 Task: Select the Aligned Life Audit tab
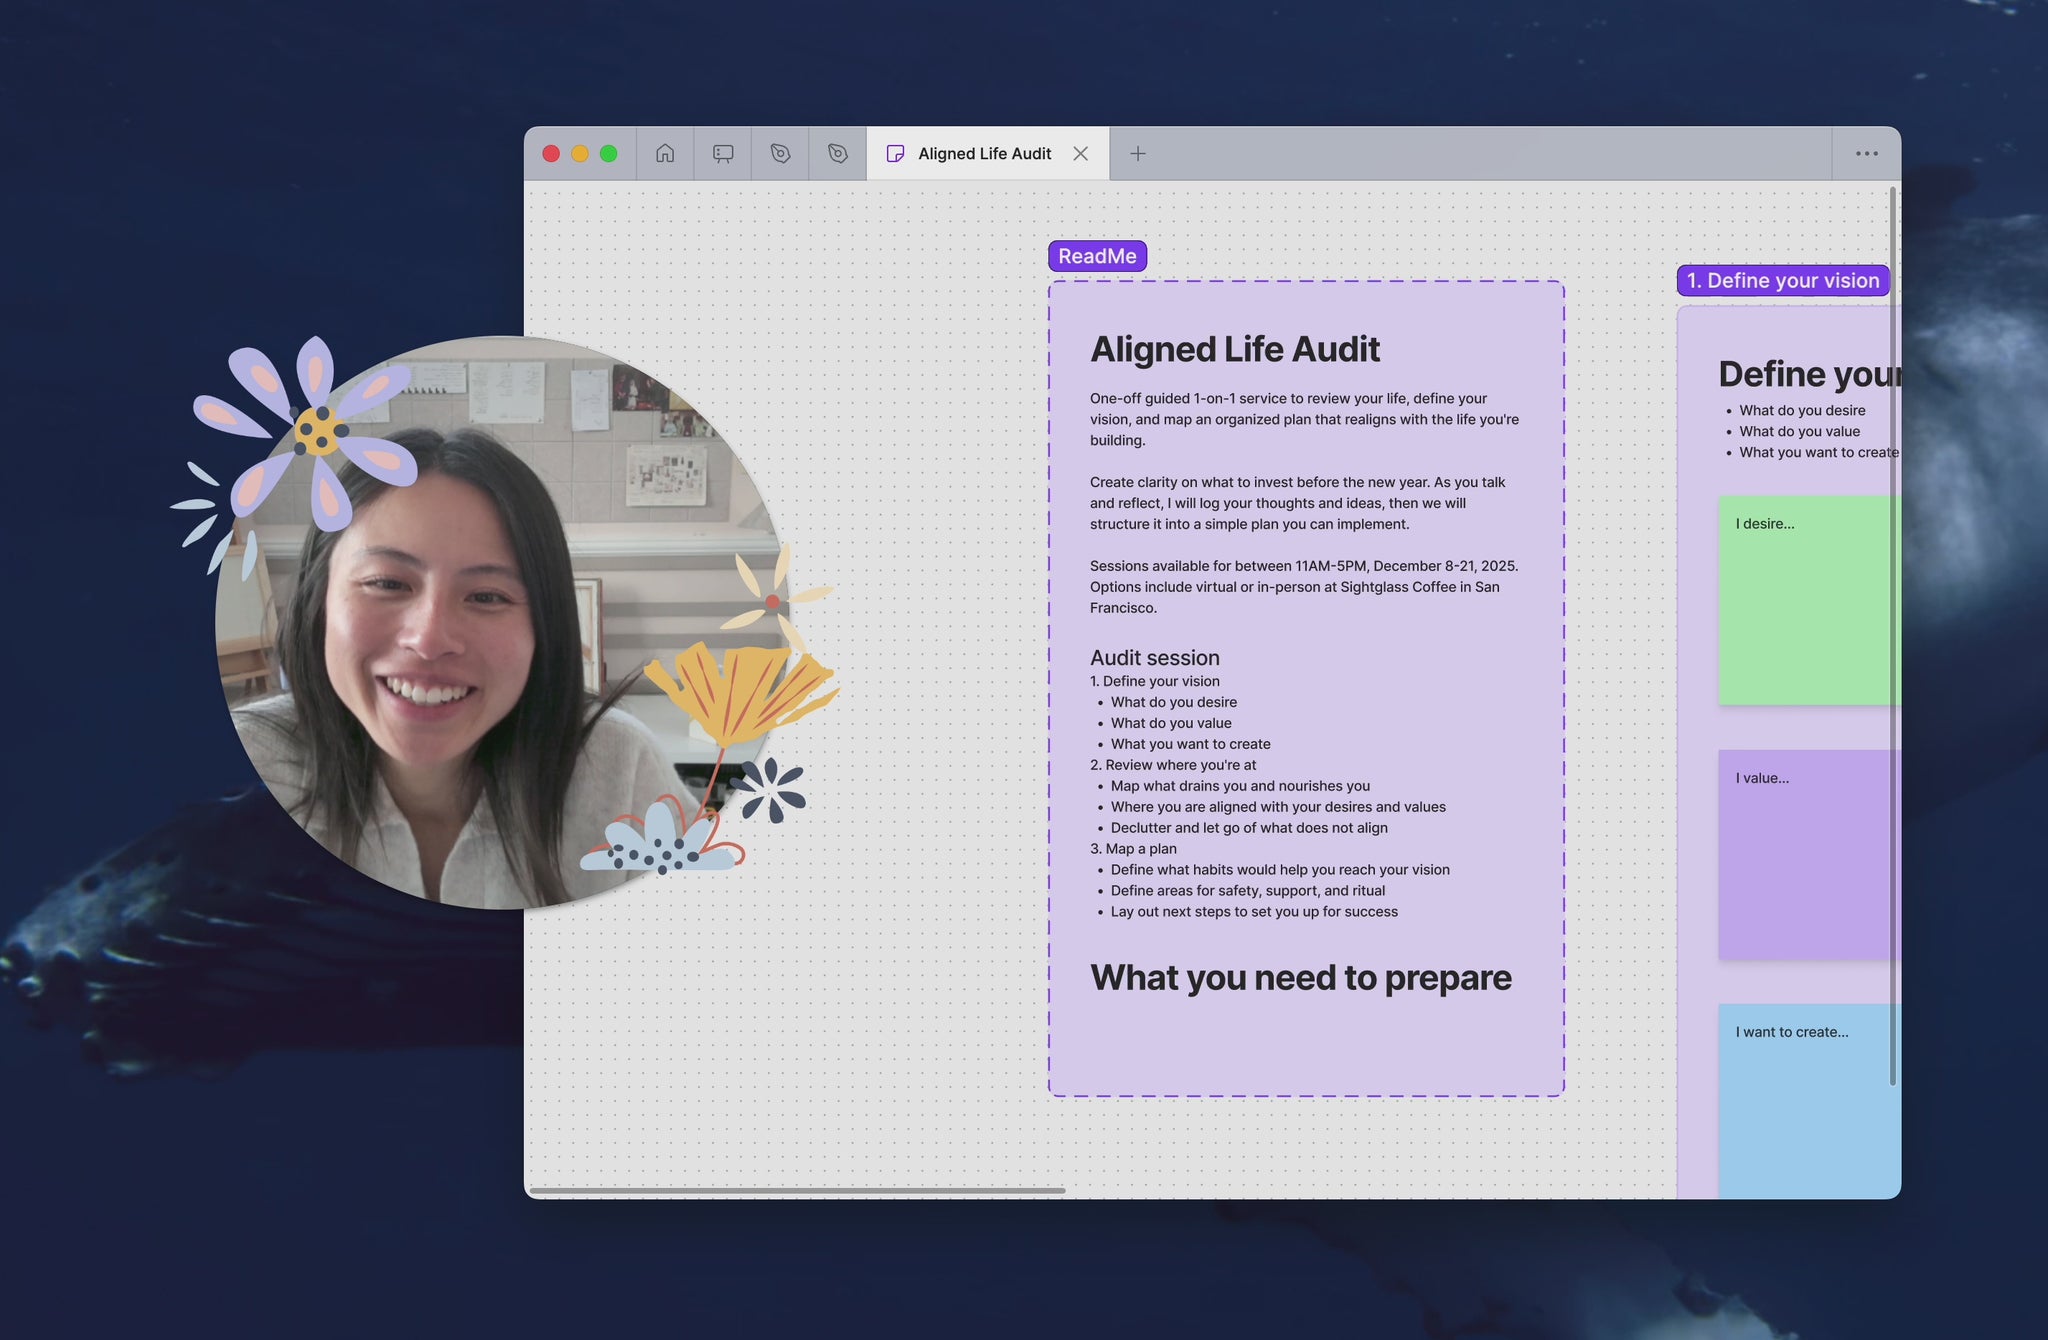tap(984, 153)
